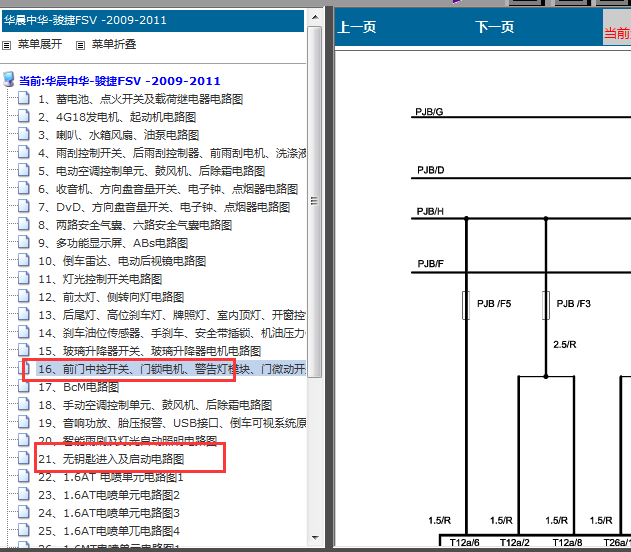This screenshot has width=631, height=552.
Task: Open item 6 收音机、方向盘音量开关 diagram
Action: coord(168,189)
